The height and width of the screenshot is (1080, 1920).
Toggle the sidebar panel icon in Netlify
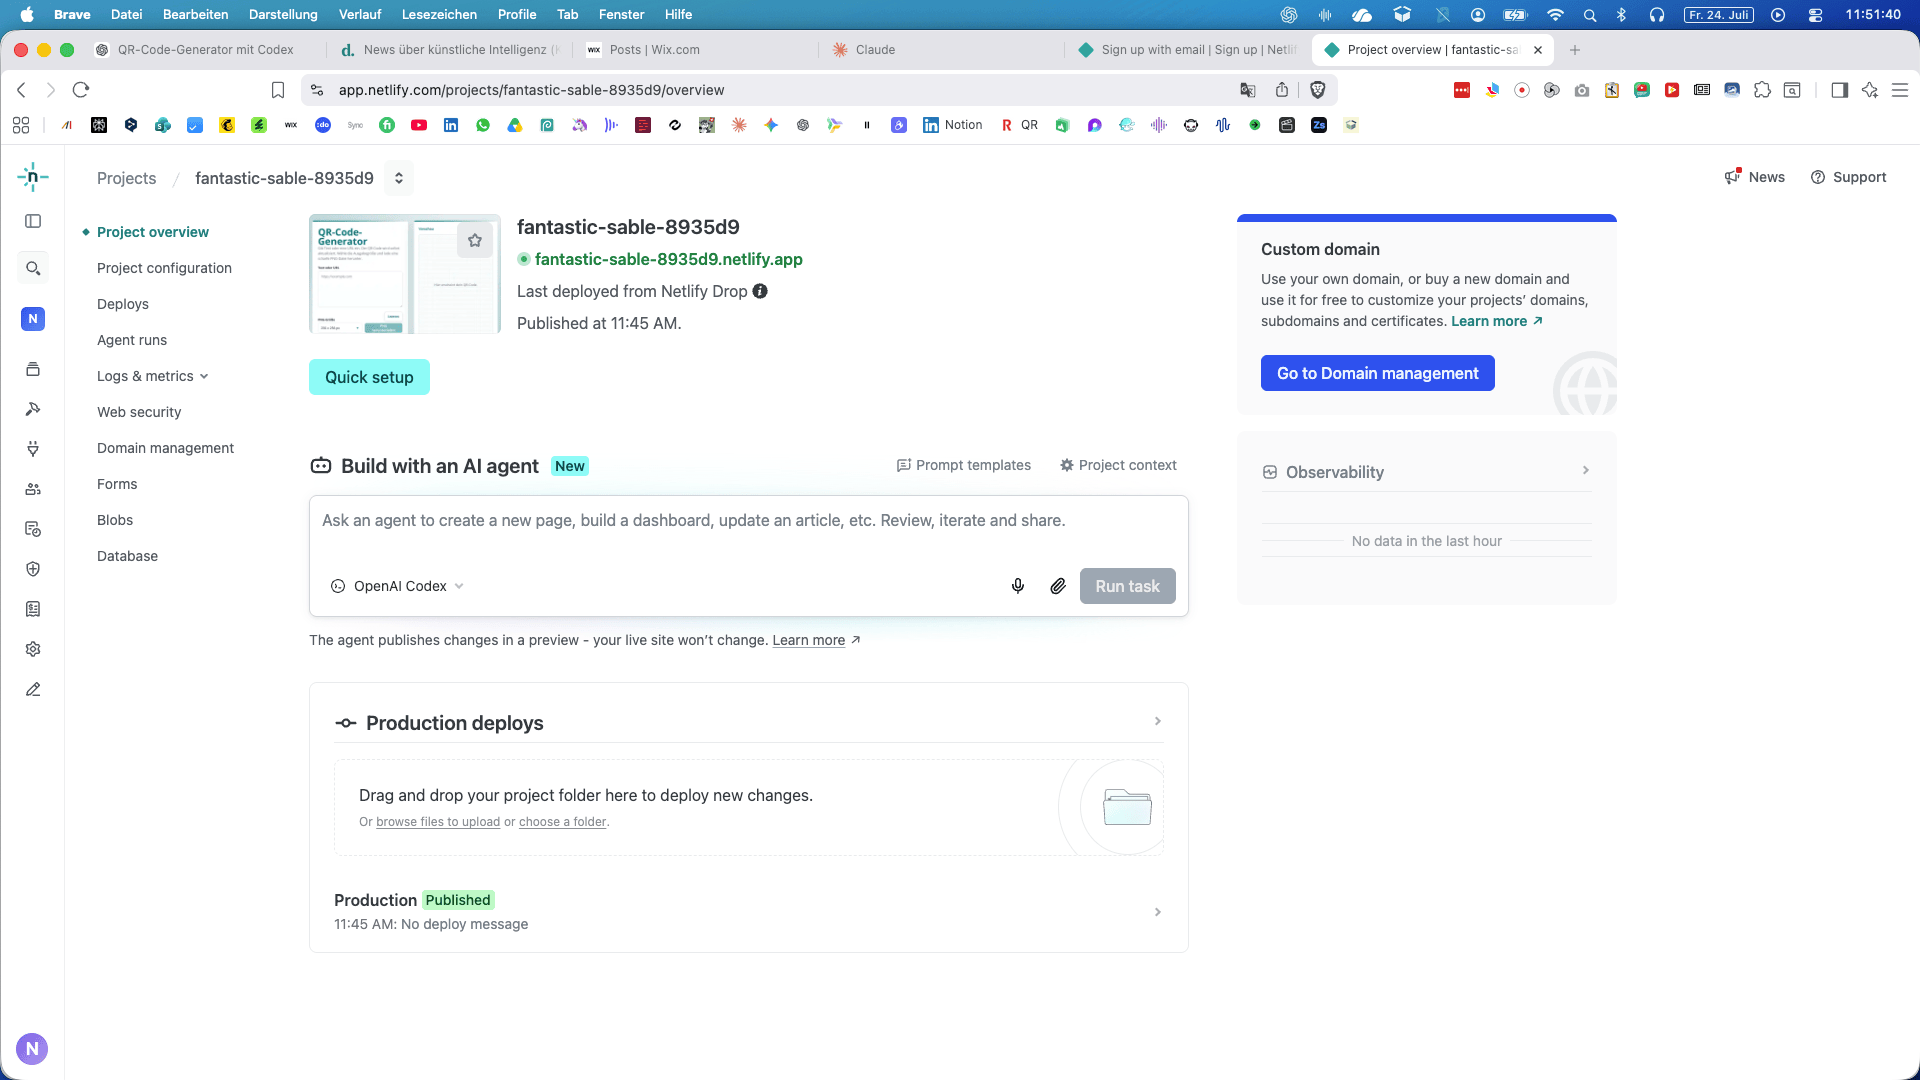[33, 221]
